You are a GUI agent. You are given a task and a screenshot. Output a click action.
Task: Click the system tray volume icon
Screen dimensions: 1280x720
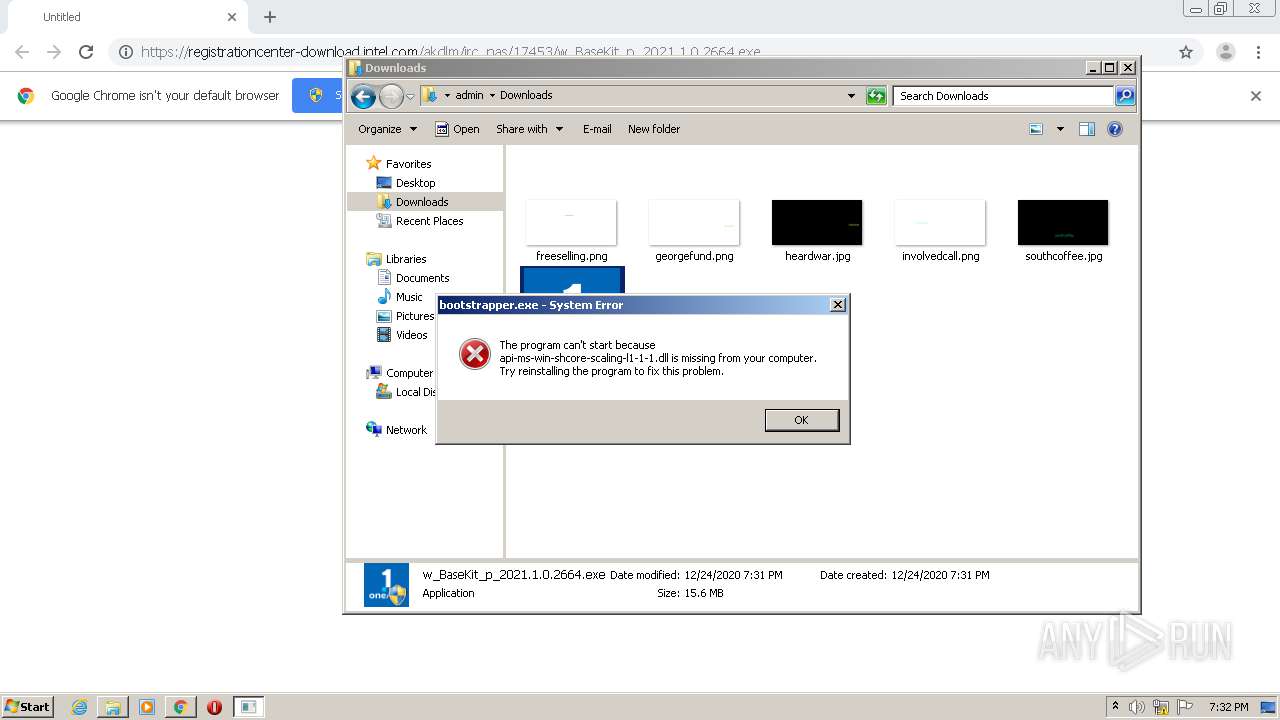1137,707
